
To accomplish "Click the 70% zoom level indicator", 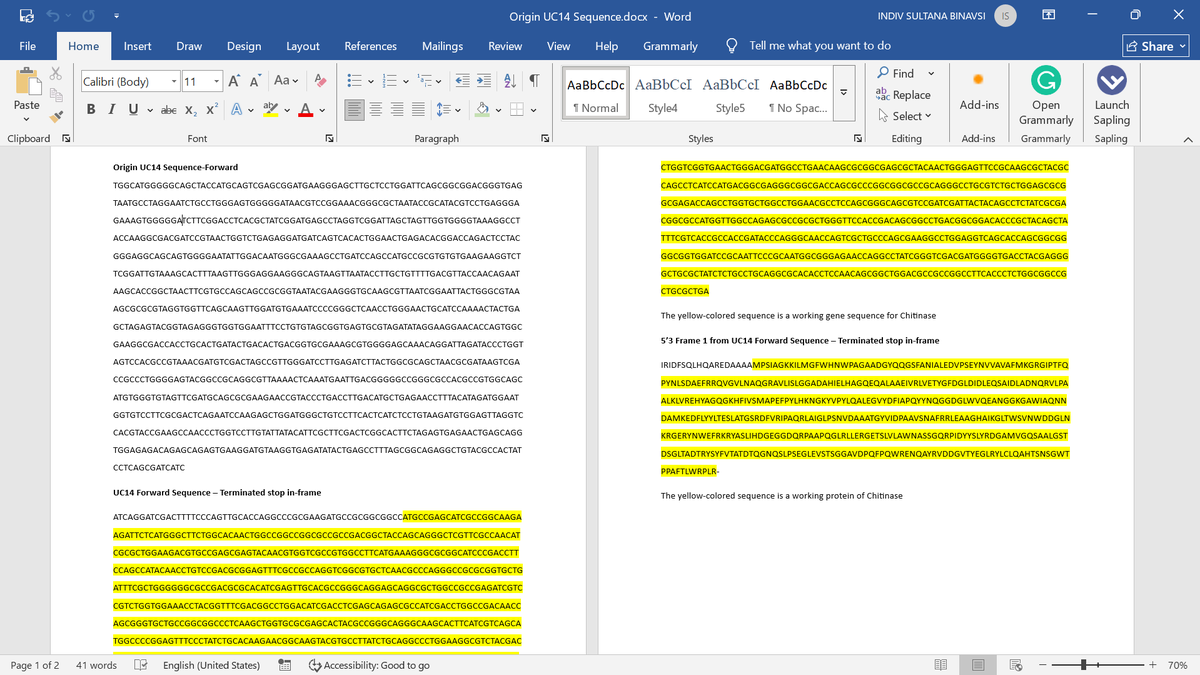I will [1177, 665].
